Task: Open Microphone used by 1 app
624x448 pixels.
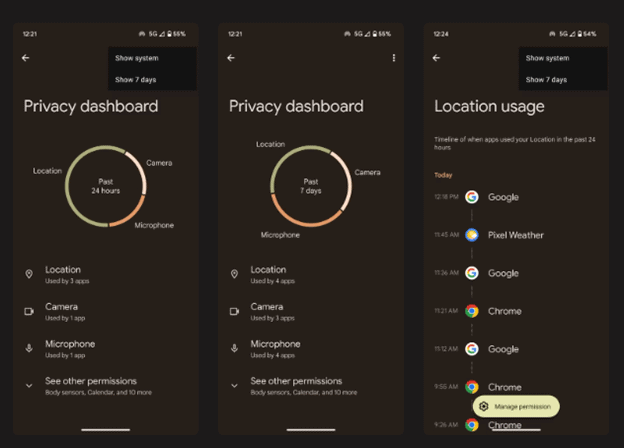Action: point(106,349)
